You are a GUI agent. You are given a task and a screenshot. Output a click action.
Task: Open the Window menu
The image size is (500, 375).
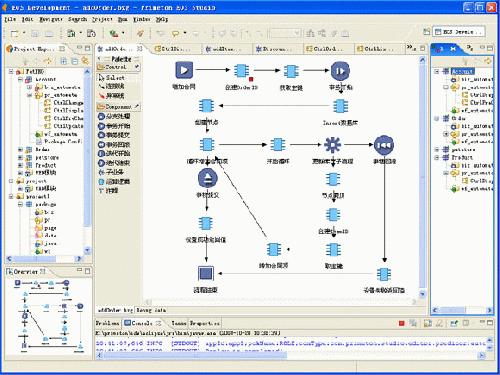(x=142, y=20)
